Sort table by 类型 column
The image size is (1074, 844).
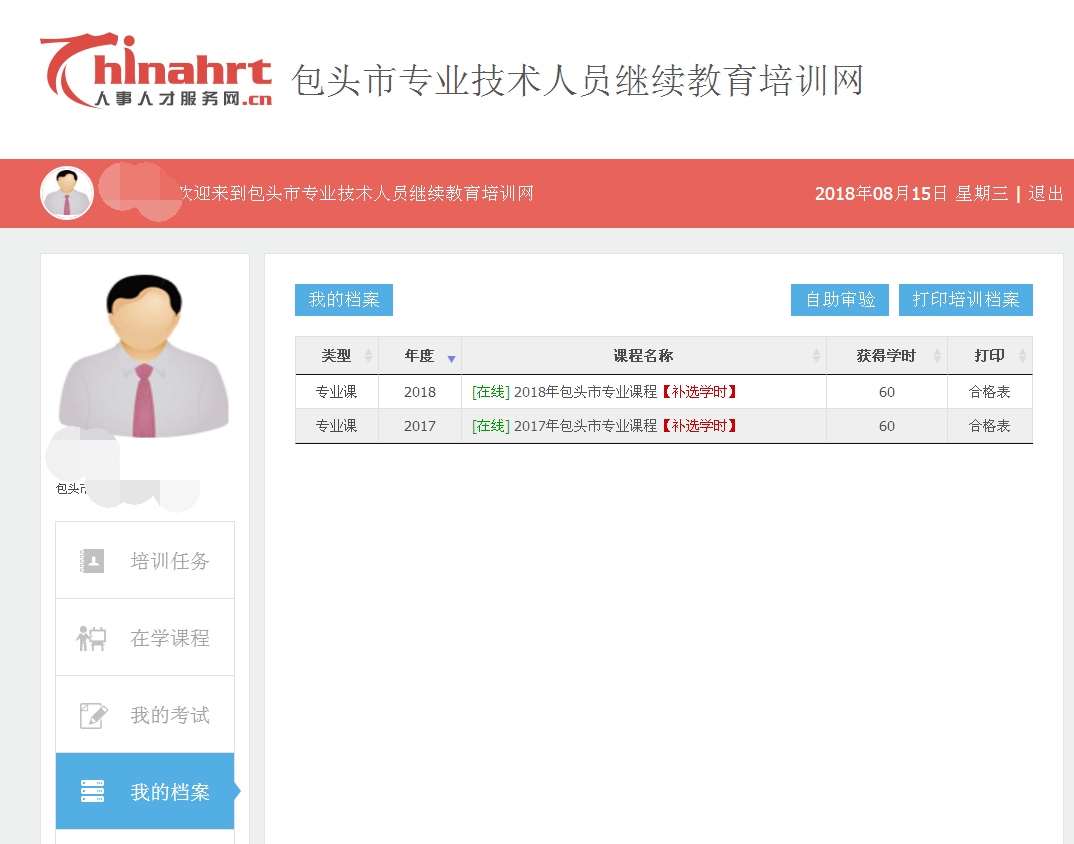pyautogui.click(x=336, y=356)
